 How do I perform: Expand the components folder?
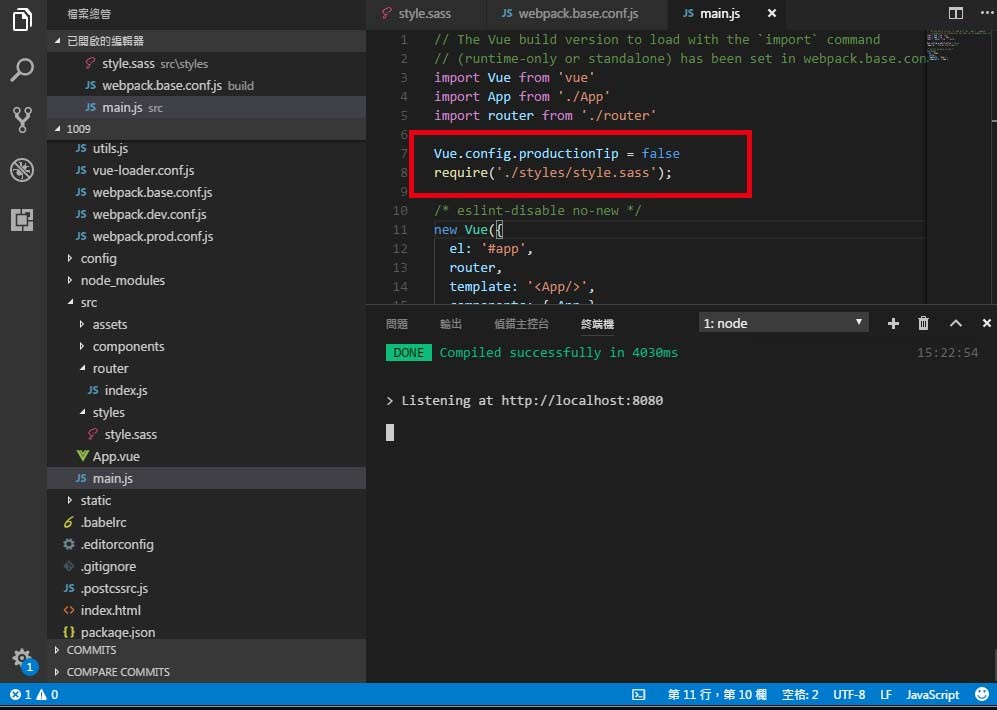(x=207, y=346)
